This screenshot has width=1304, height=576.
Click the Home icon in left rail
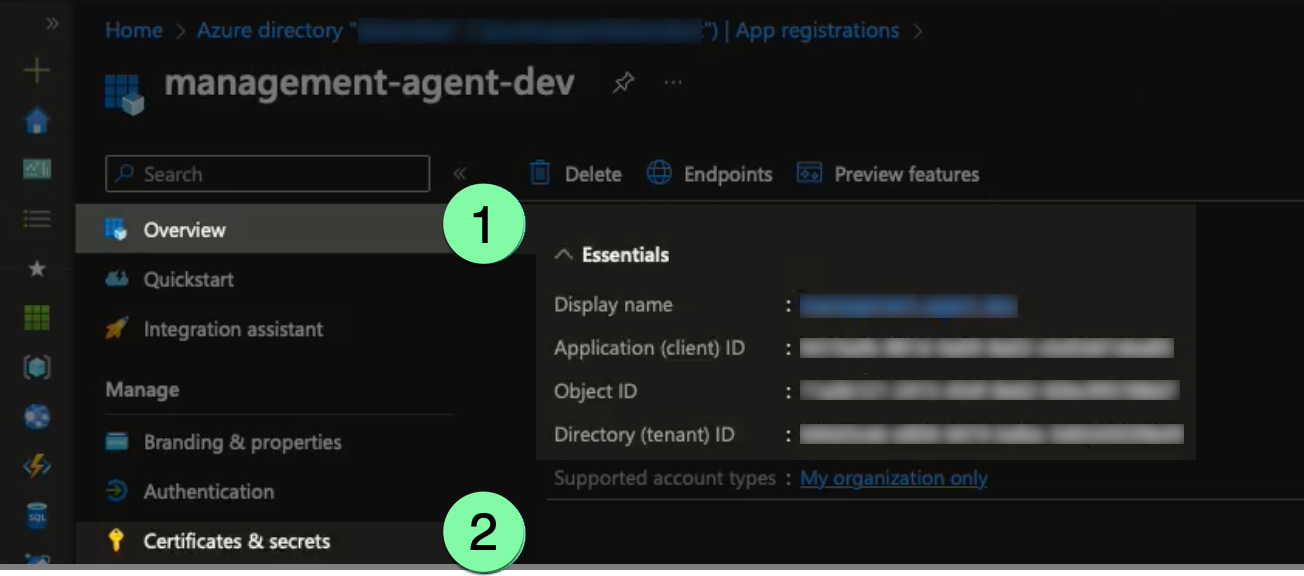36,121
